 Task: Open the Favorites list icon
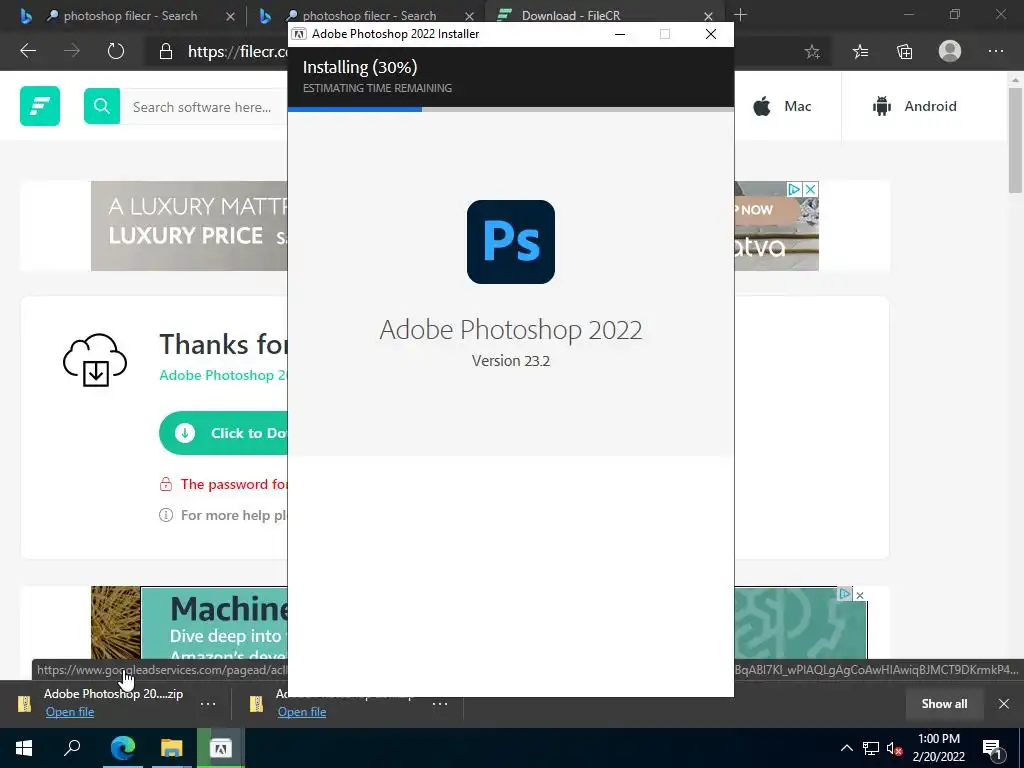pos(861,52)
